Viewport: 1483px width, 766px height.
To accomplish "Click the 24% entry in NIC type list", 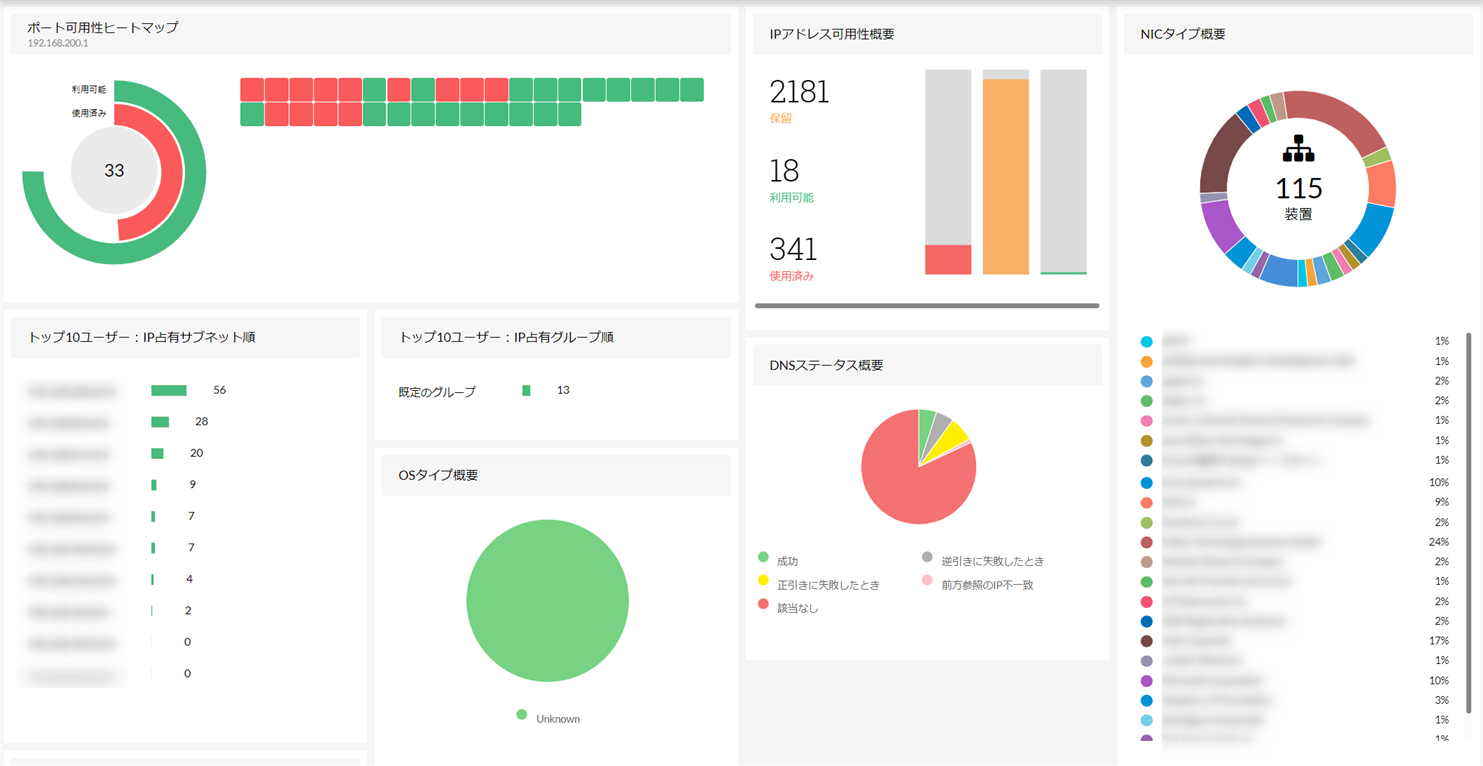I will [x=1294, y=541].
